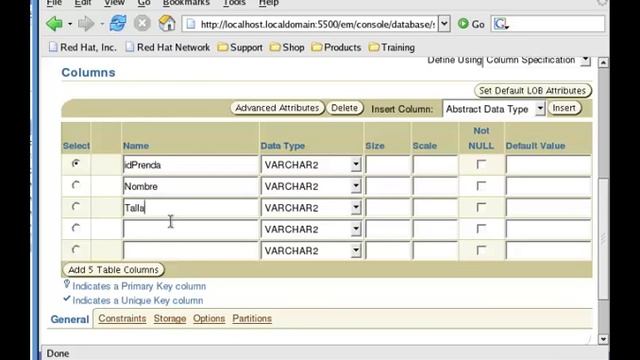Open the Training bookmarks folder
Image resolution: width=640 pixels, height=360 pixels.
[391, 47]
